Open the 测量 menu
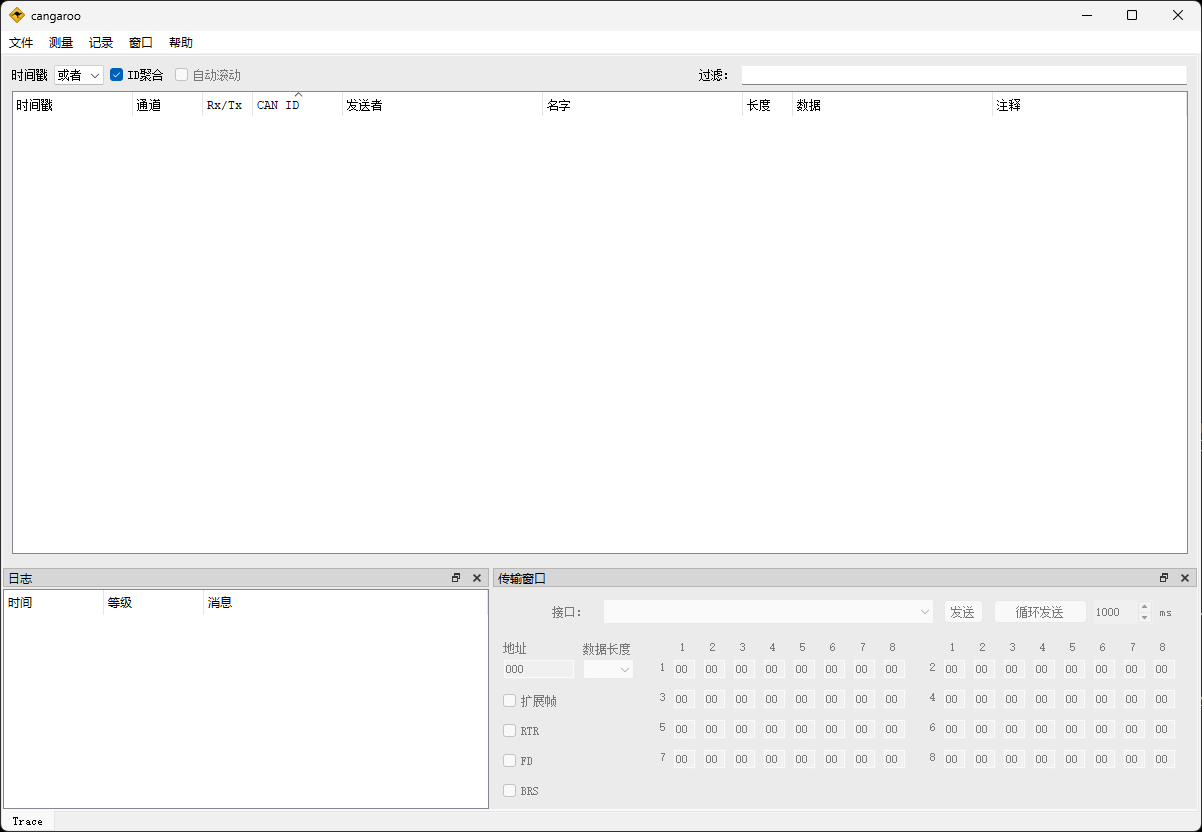The height and width of the screenshot is (832, 1202). tap(60, 42)
